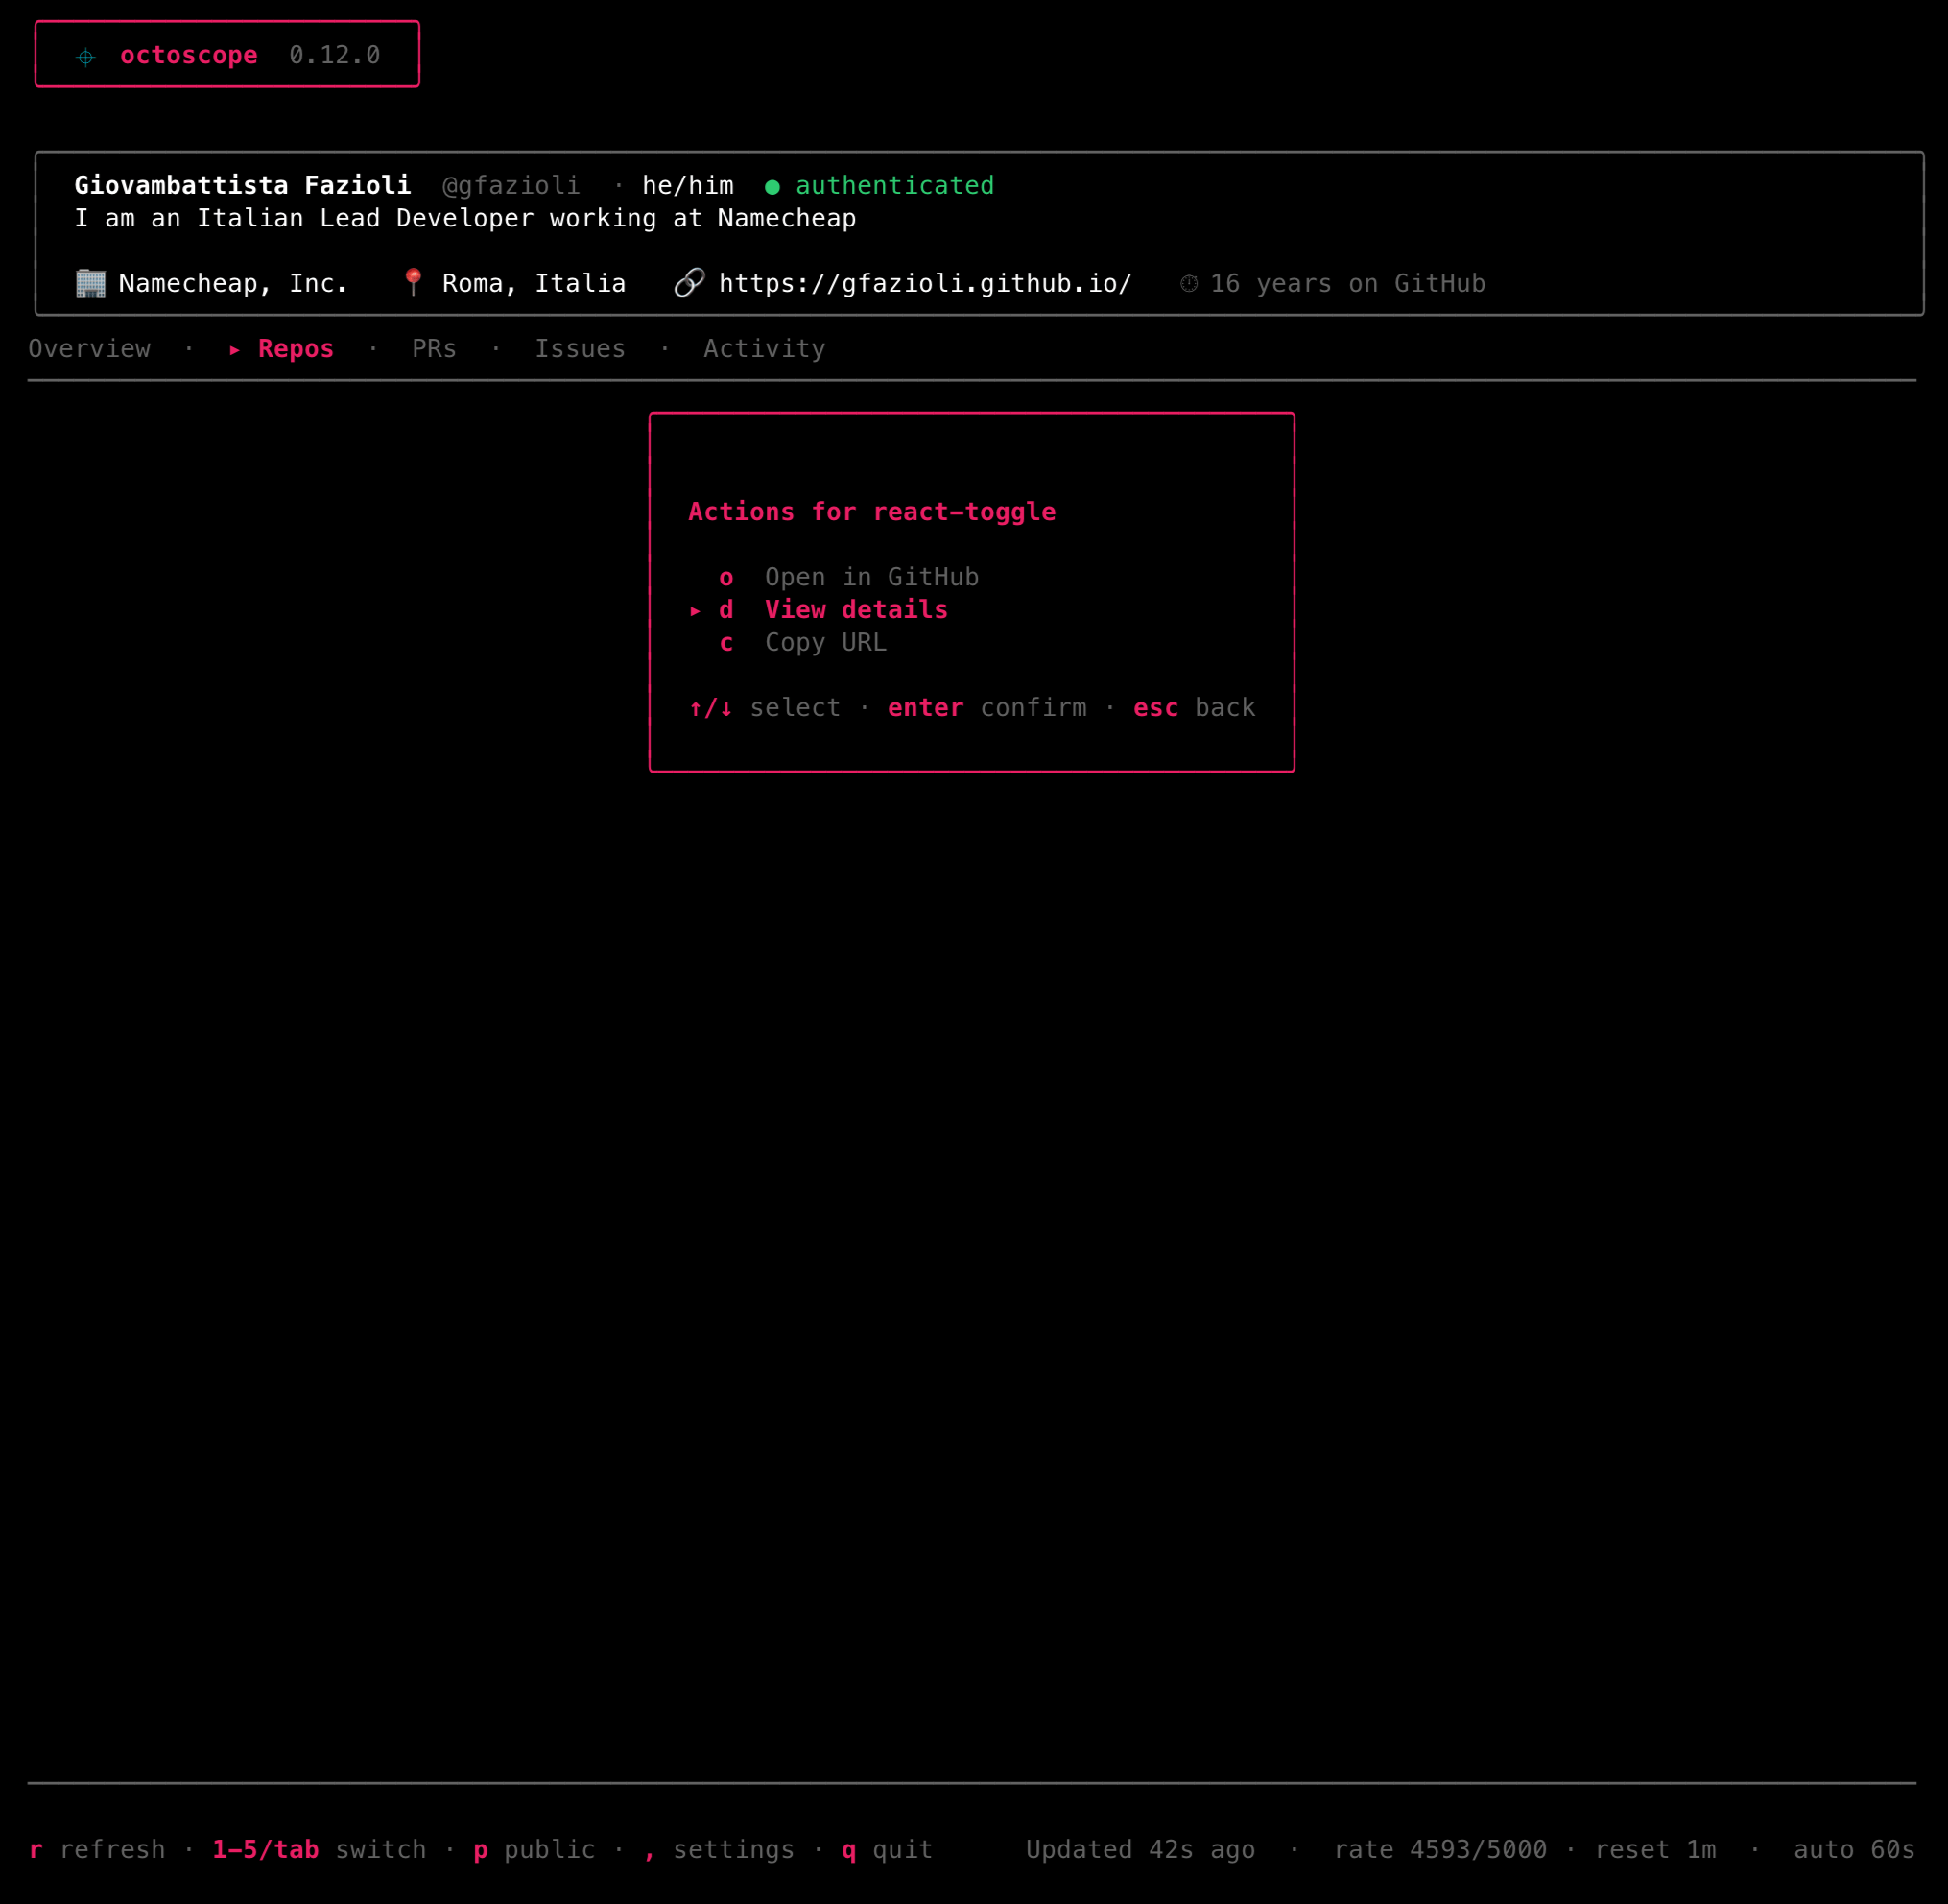Click the building icon beside Namecheap, Inc.
Image resolution: width=1948 pixels, height=1904 pixels.
(x=91, y=284)
